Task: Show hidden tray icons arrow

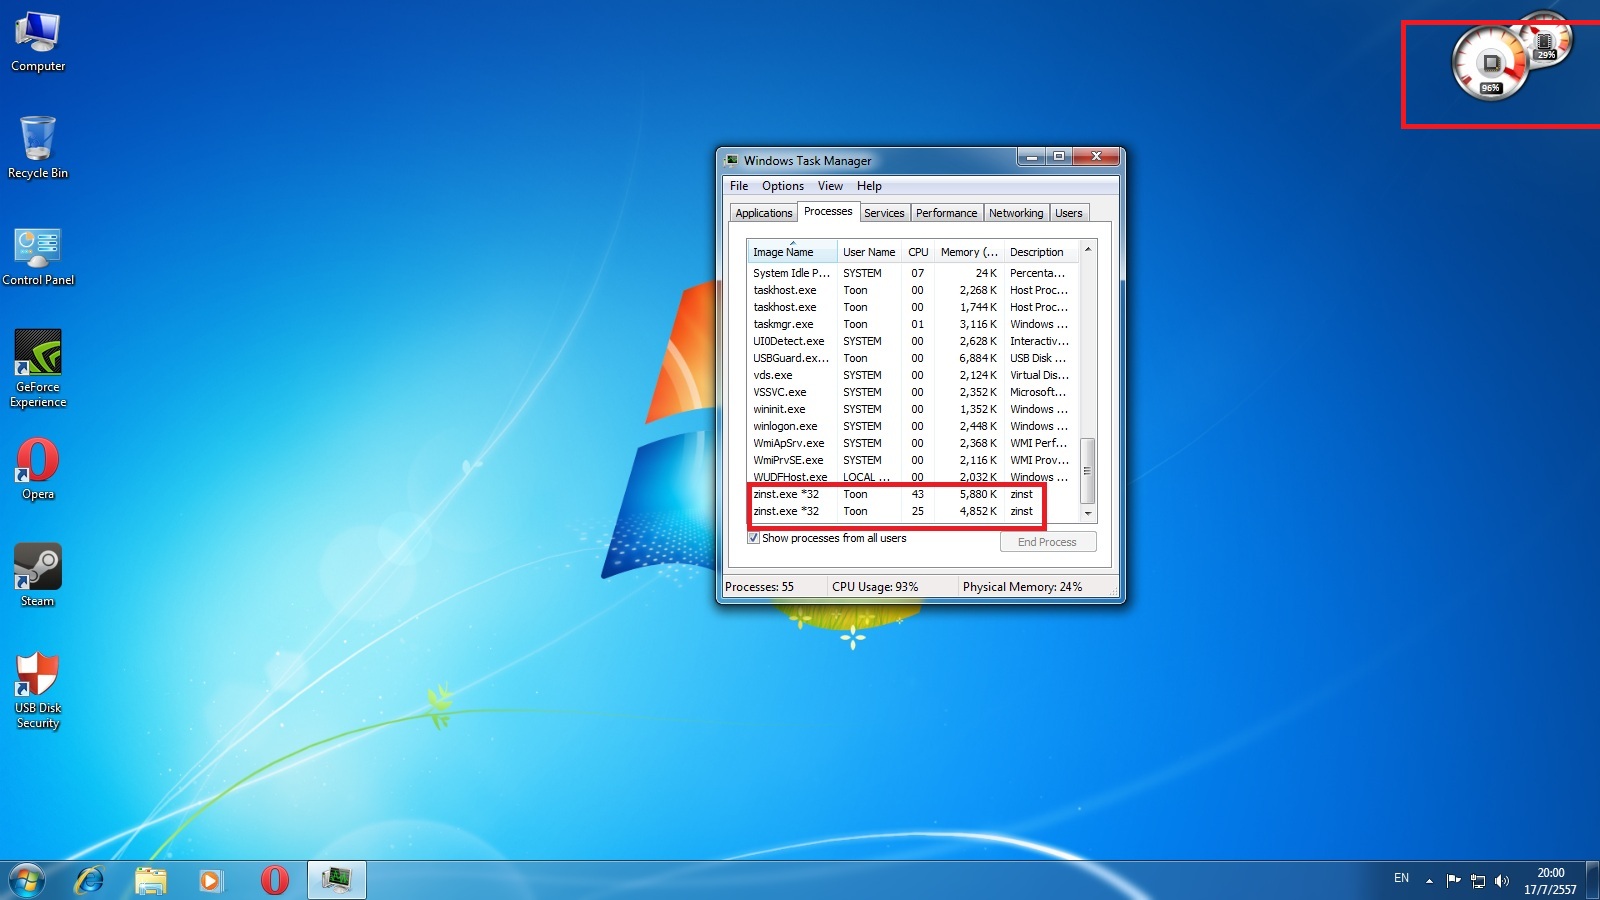Action: tap(1429, 881)
